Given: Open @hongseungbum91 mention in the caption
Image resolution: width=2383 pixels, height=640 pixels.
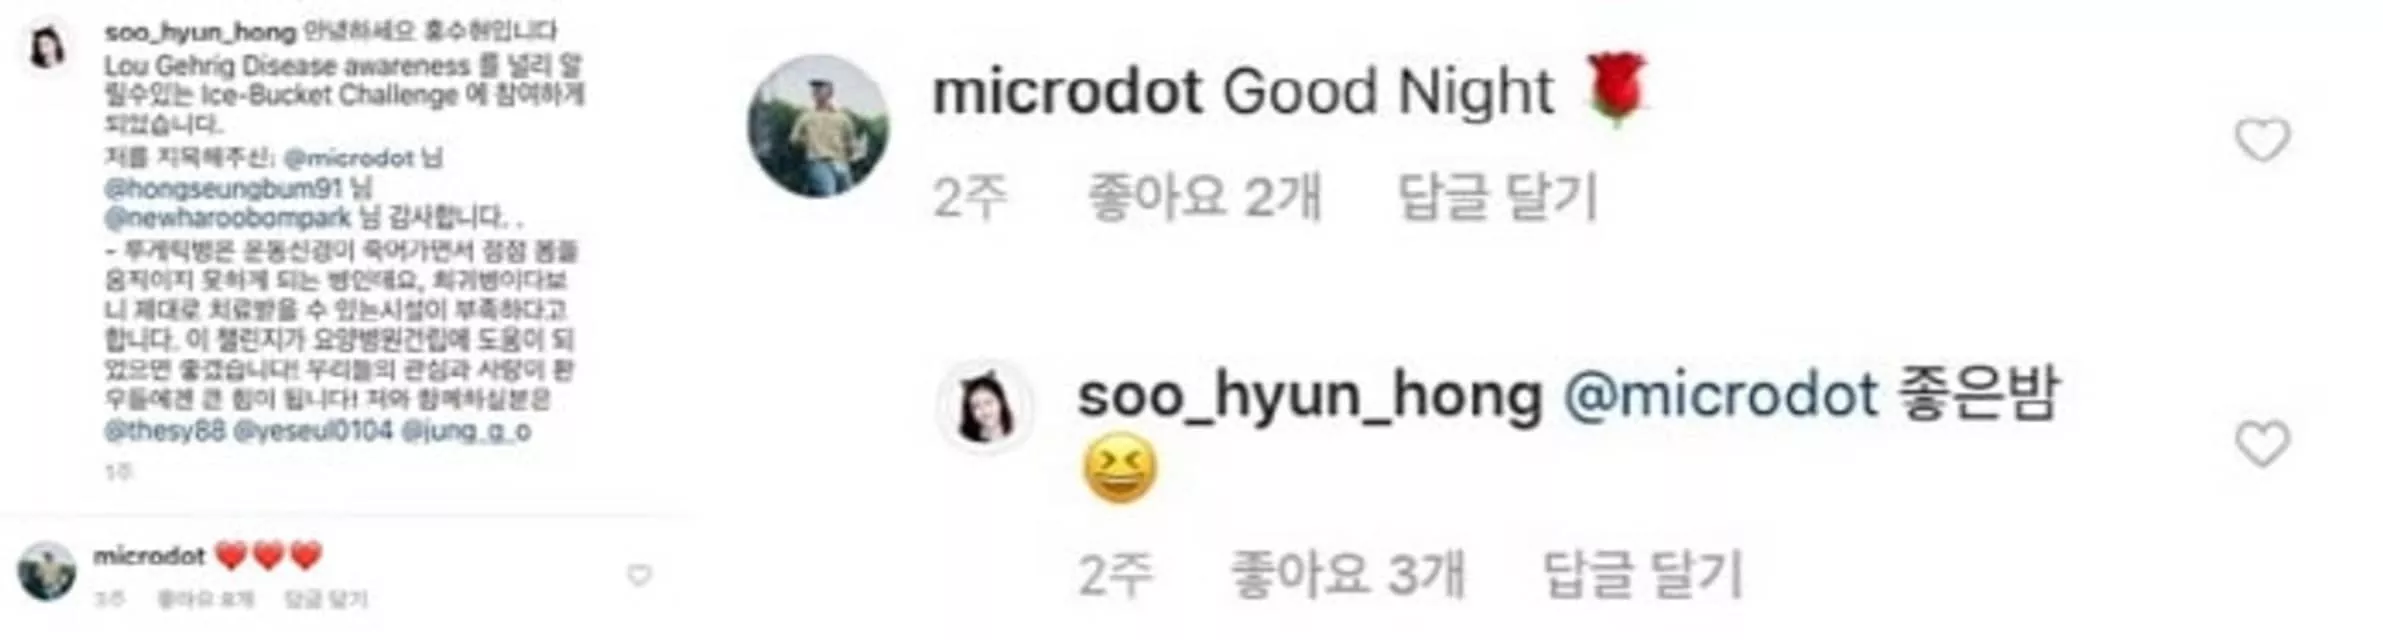Looking at the screenshot, I should pyautogui.click(x=224, y=188).
